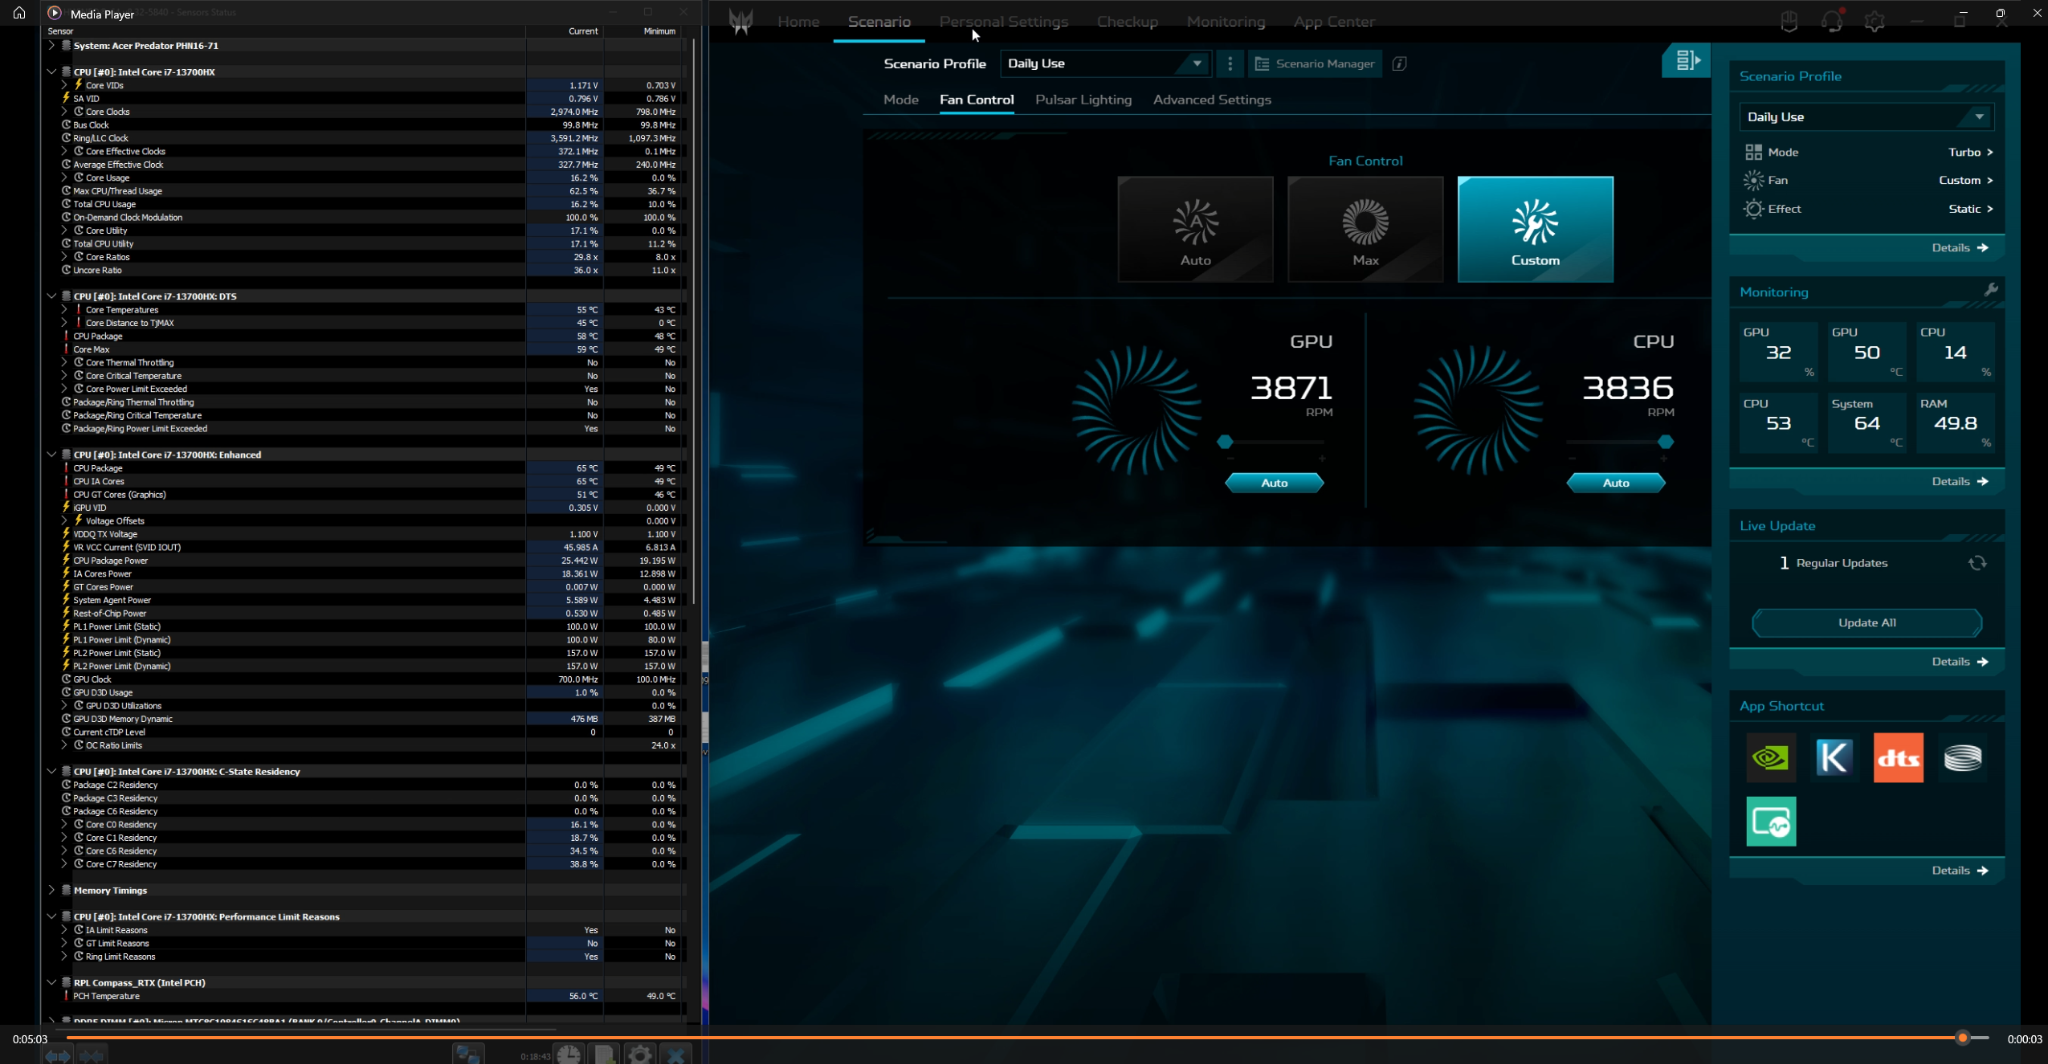Click the log file icon in sensor toolbar
2048x1064 pixels.
tap(604, 1054)
